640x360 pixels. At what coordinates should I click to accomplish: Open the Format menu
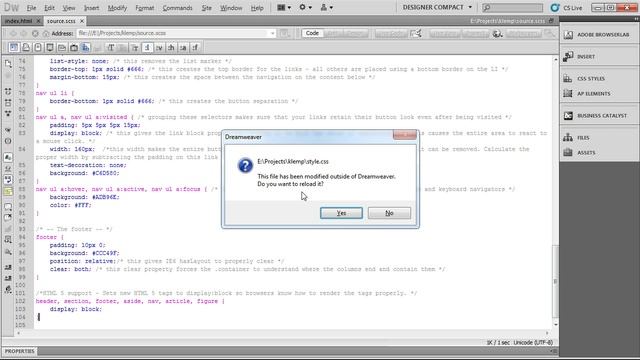coord(144,8)
